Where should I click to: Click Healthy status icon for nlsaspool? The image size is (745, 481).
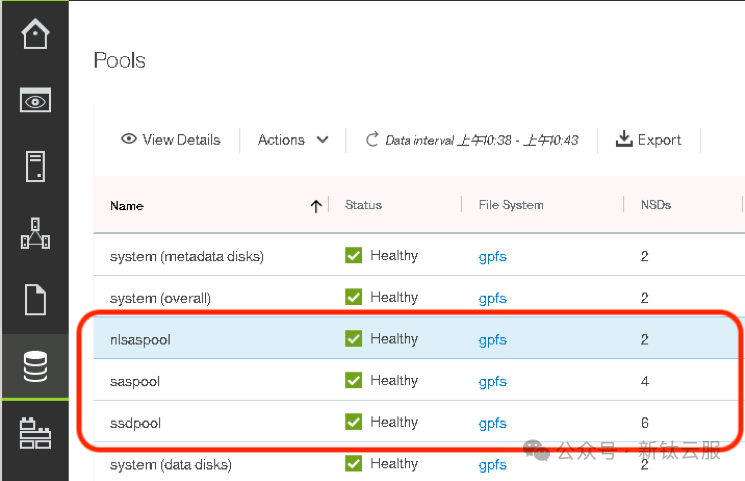(x=353, y=338)
